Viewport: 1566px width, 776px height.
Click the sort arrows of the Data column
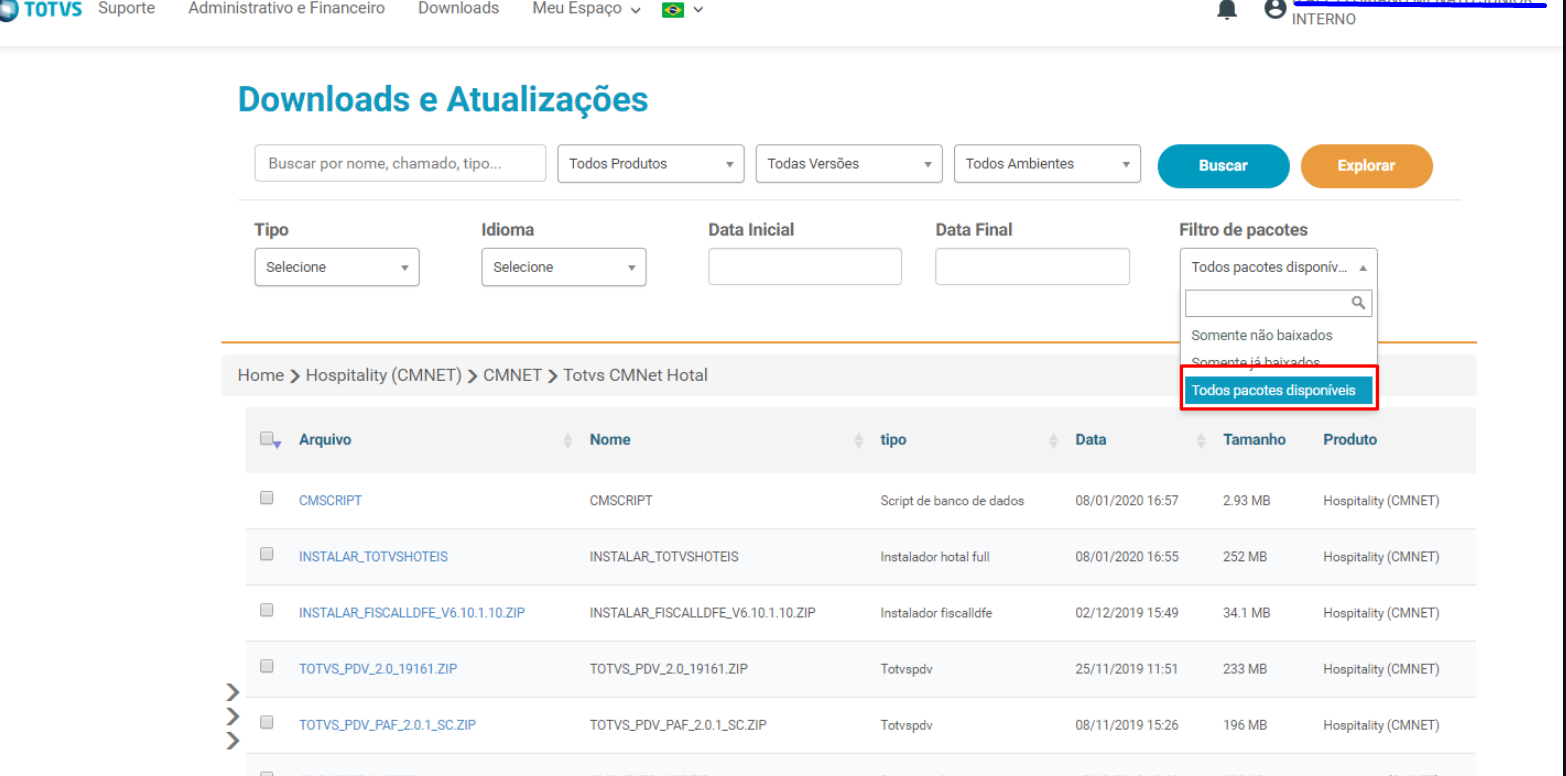tap(1201, 440)
